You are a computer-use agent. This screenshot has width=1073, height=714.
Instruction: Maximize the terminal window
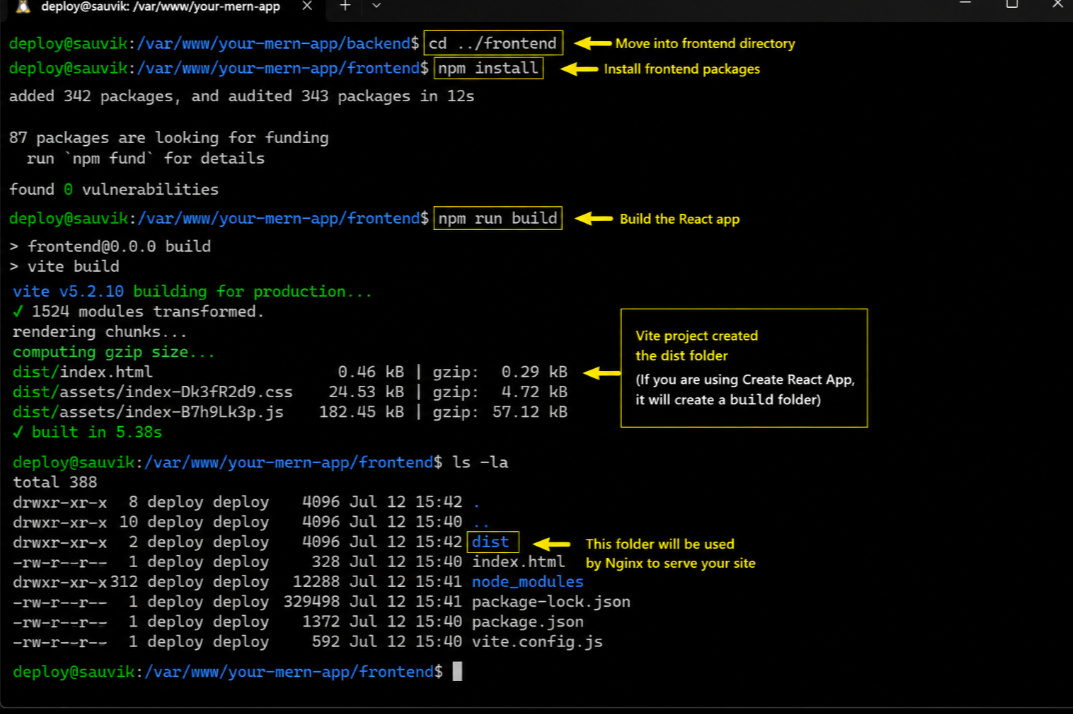(x=1012, y=4)
